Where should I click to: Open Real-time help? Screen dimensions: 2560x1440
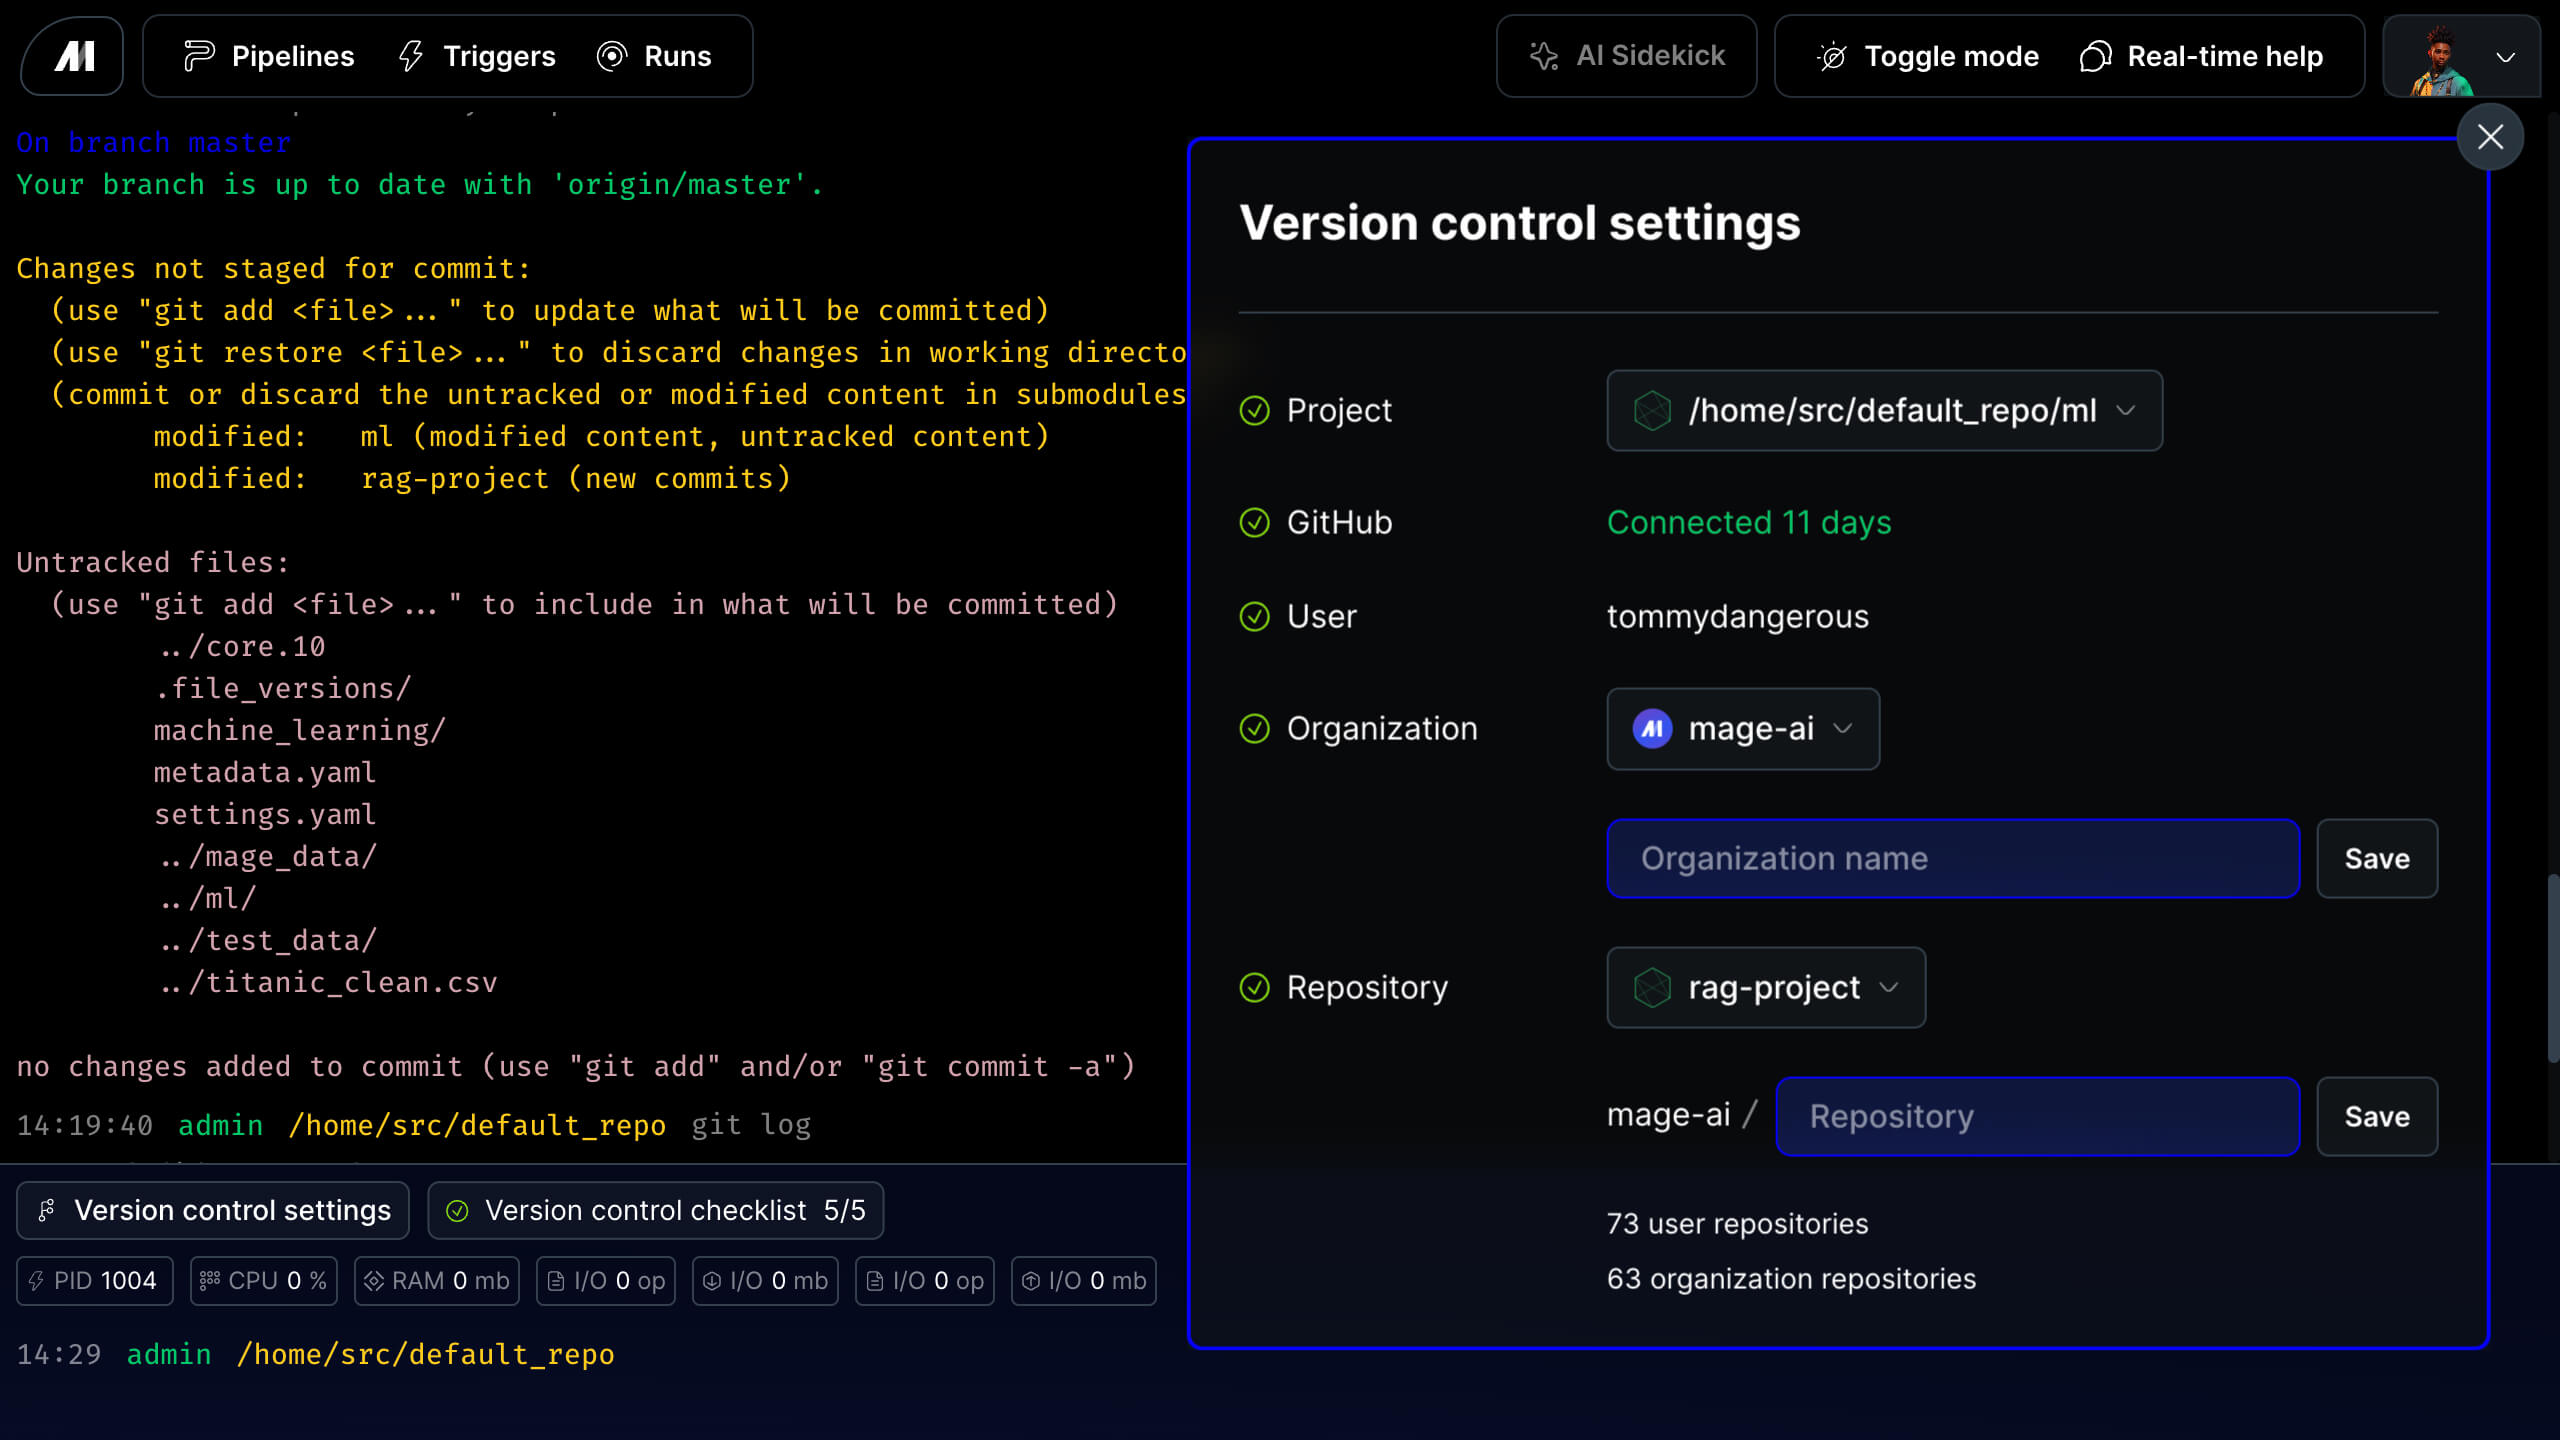point(2201,56)
